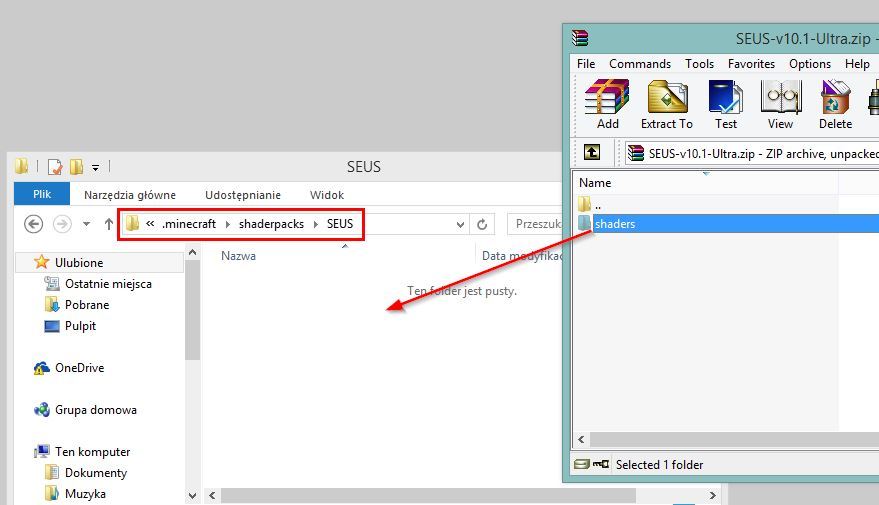The width and height of the screenshot is (879, 505).
Task: Expand the address bar history dropdown
Action: coord(460,224)
